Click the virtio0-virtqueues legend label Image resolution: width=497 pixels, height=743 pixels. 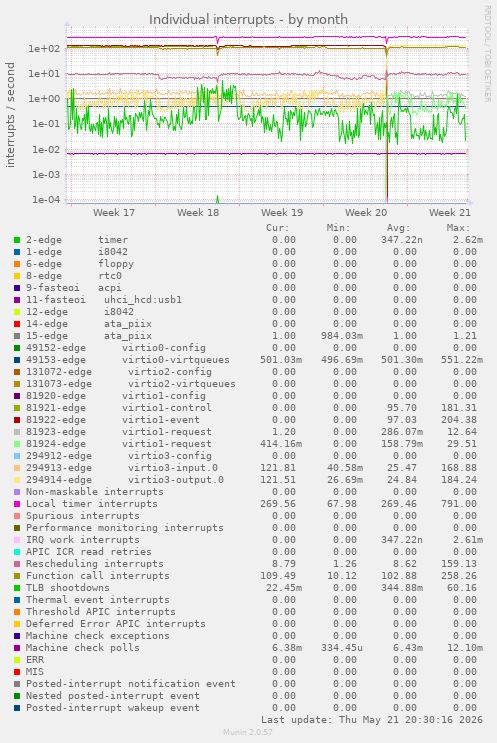tap(175, 360)
